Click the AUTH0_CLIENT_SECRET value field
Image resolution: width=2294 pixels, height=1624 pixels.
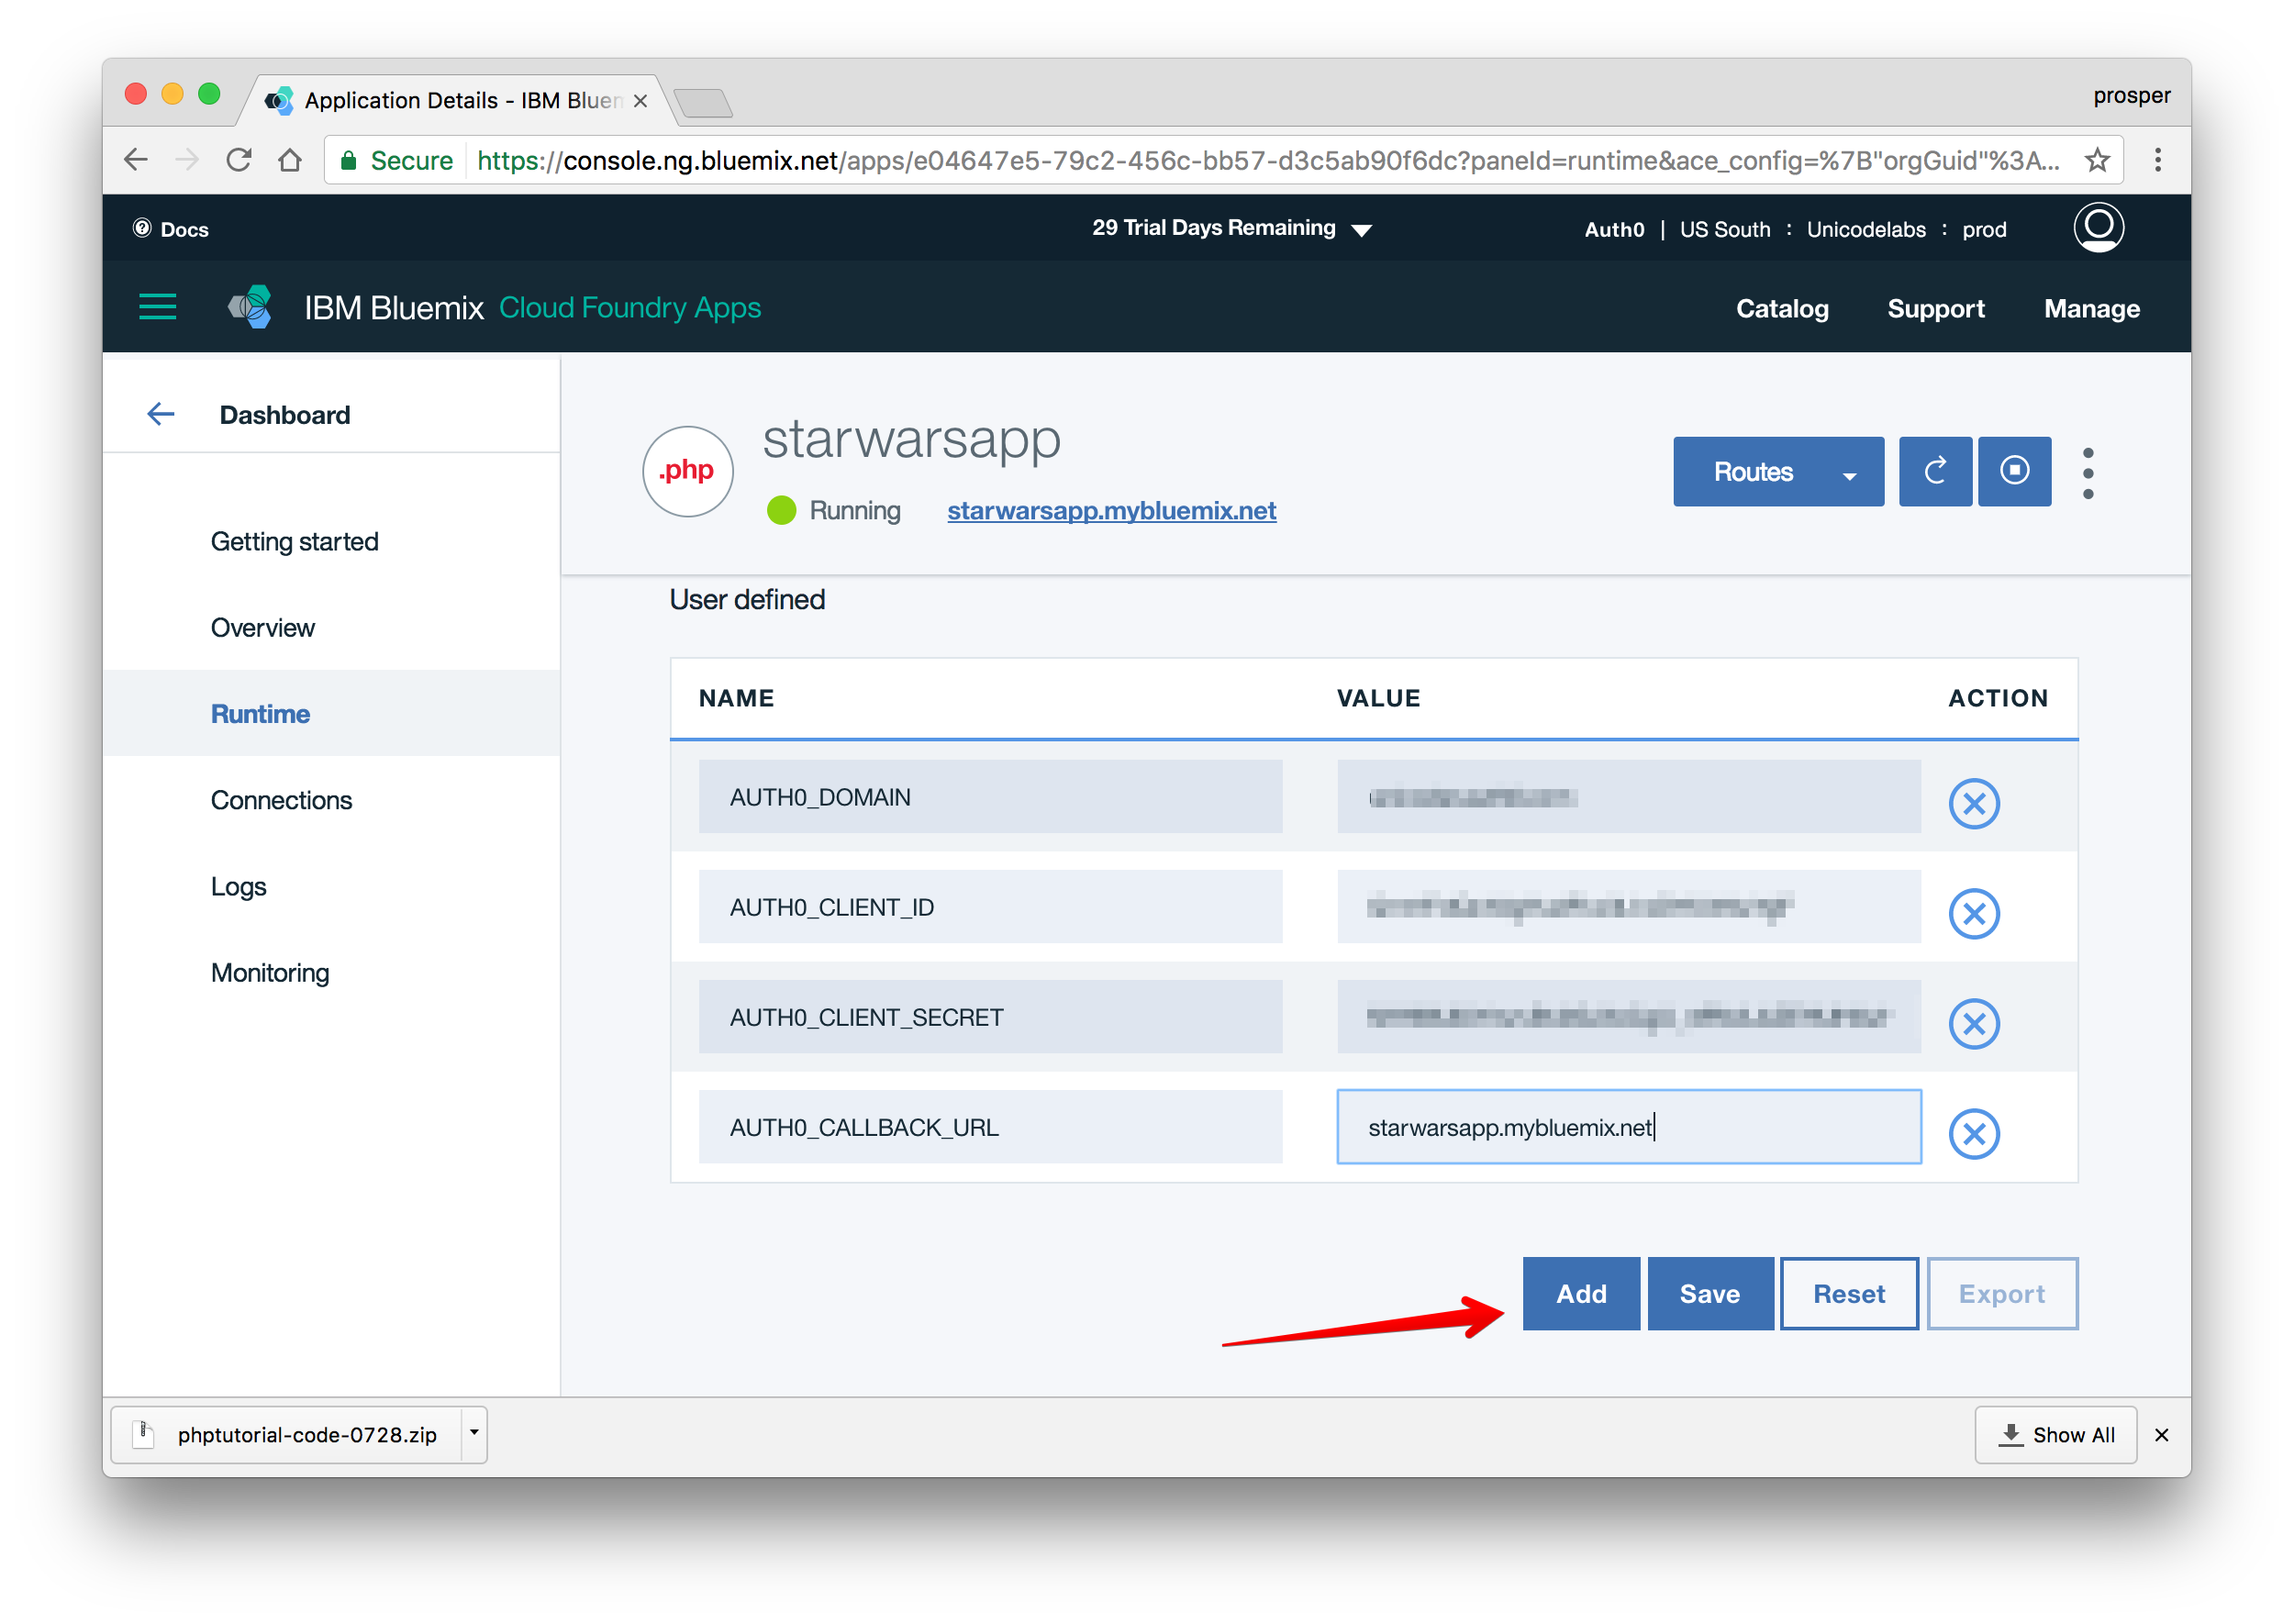click(1628, 1017)
